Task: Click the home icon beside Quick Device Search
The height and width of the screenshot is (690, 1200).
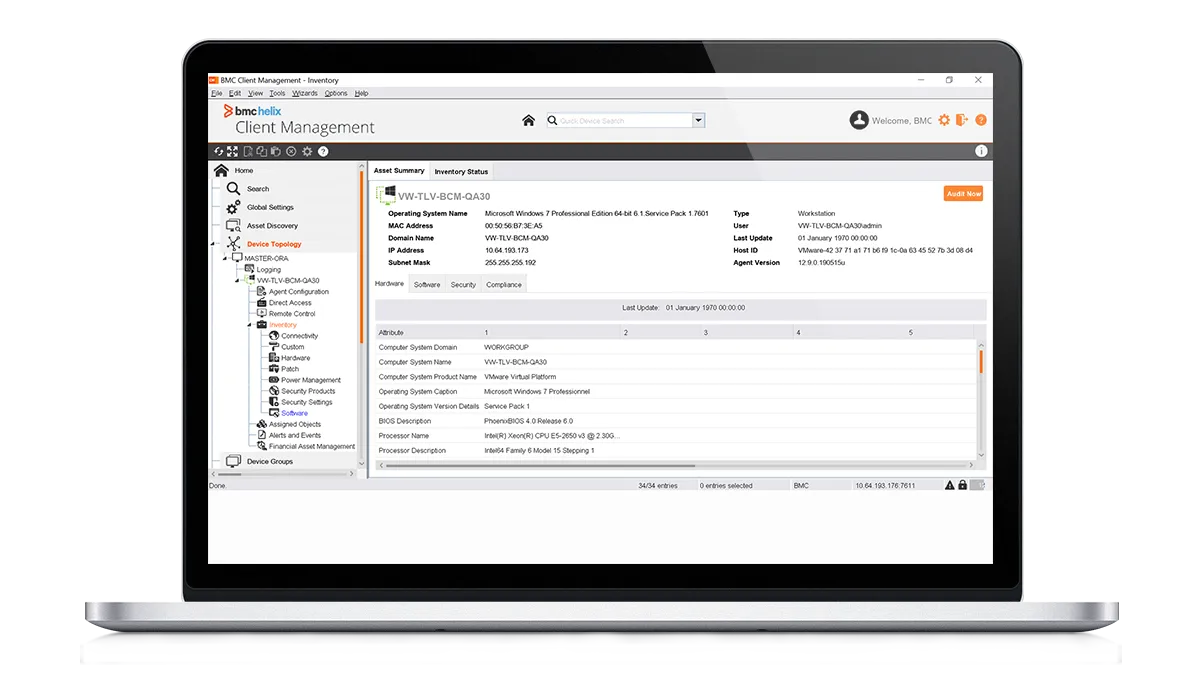Action: coord(528,120)
